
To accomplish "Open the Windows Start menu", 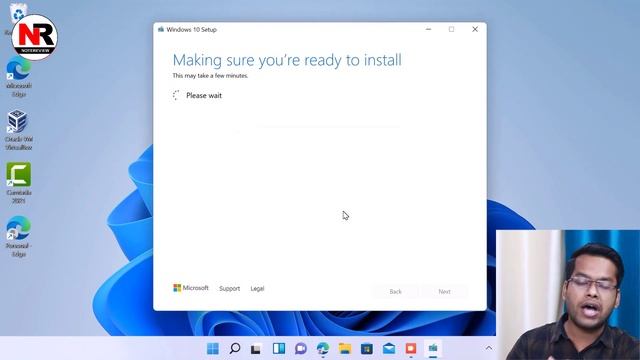I will (213, 349).
